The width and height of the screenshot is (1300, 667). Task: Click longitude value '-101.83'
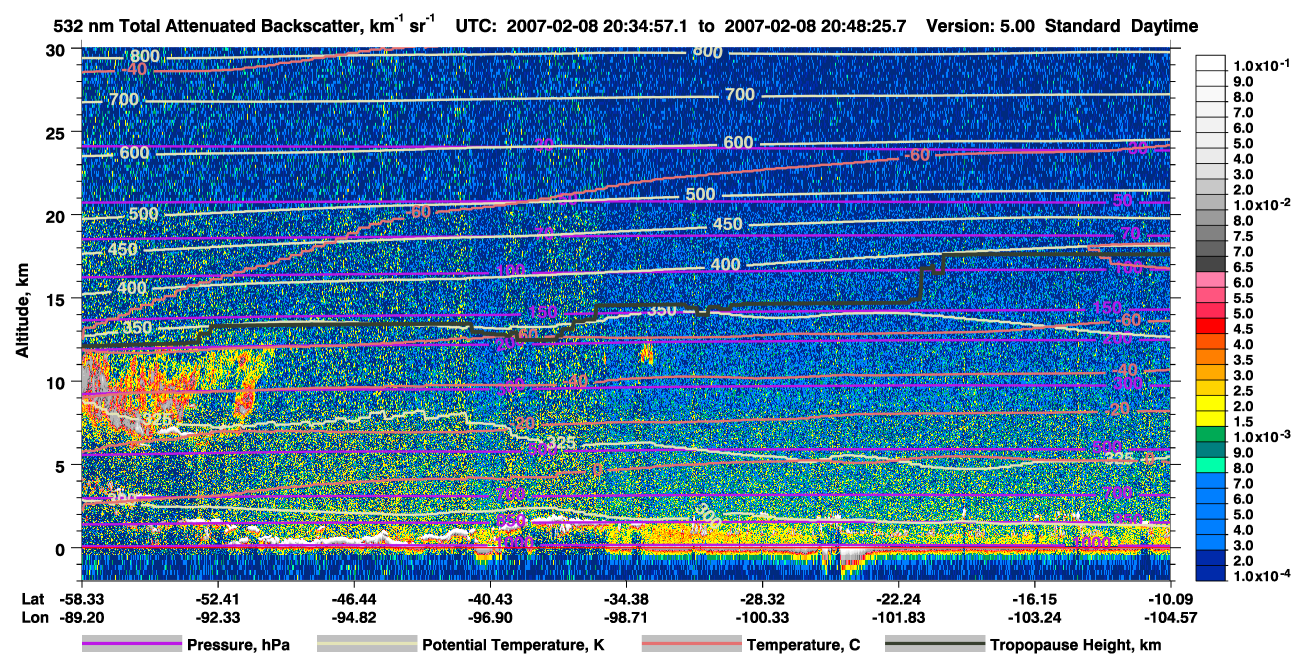point(898,617)
